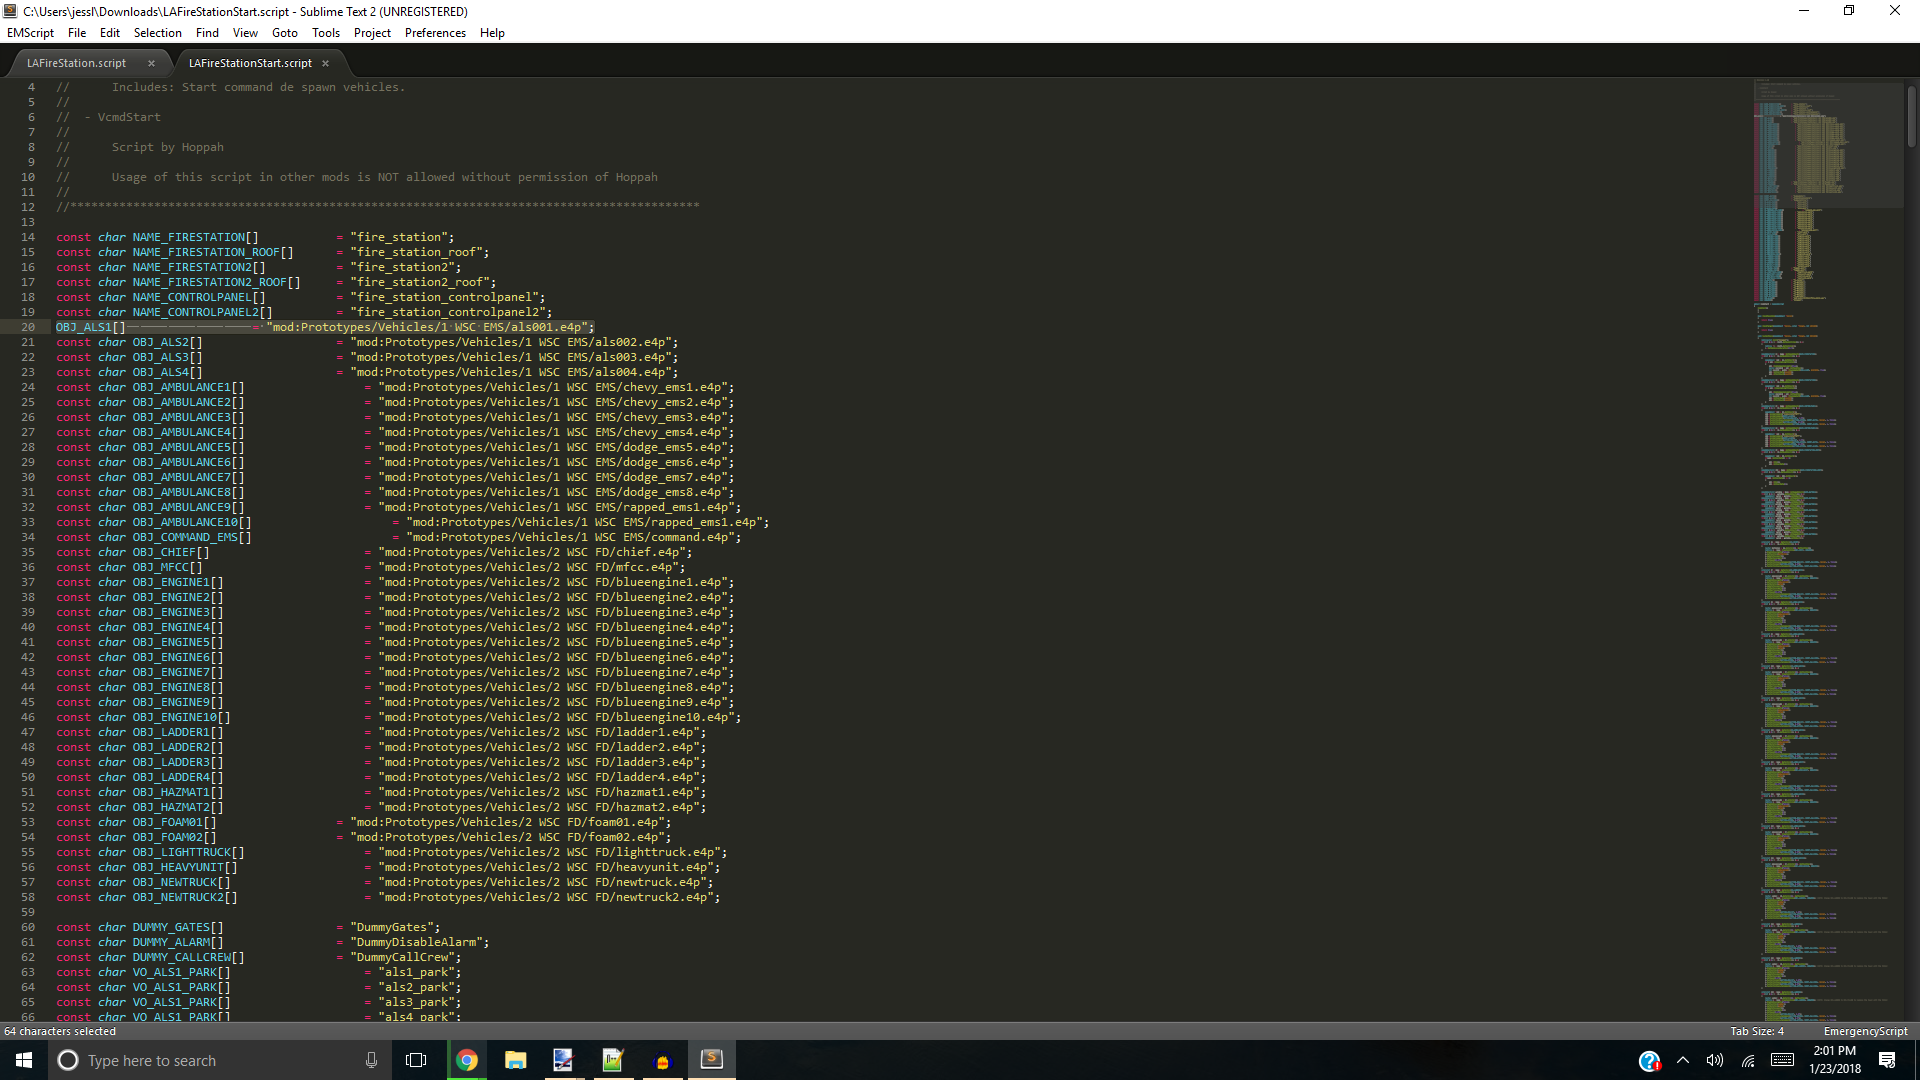The image size is (1920, 1080).
Task: Open the Preferences menu
Action: tap(435, 33)
